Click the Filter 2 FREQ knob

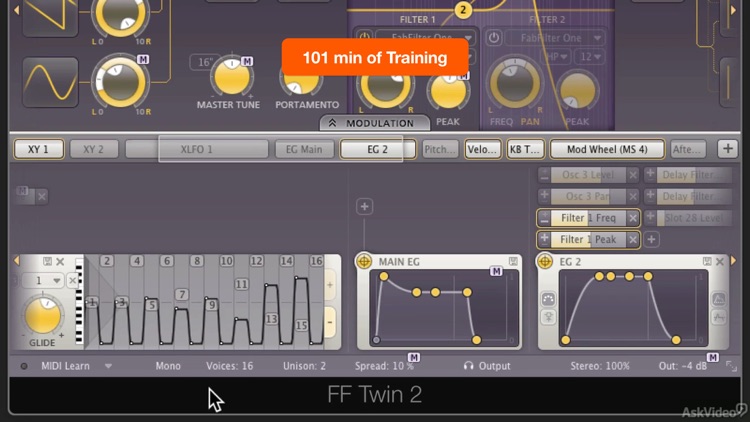[x=514, y=84]
